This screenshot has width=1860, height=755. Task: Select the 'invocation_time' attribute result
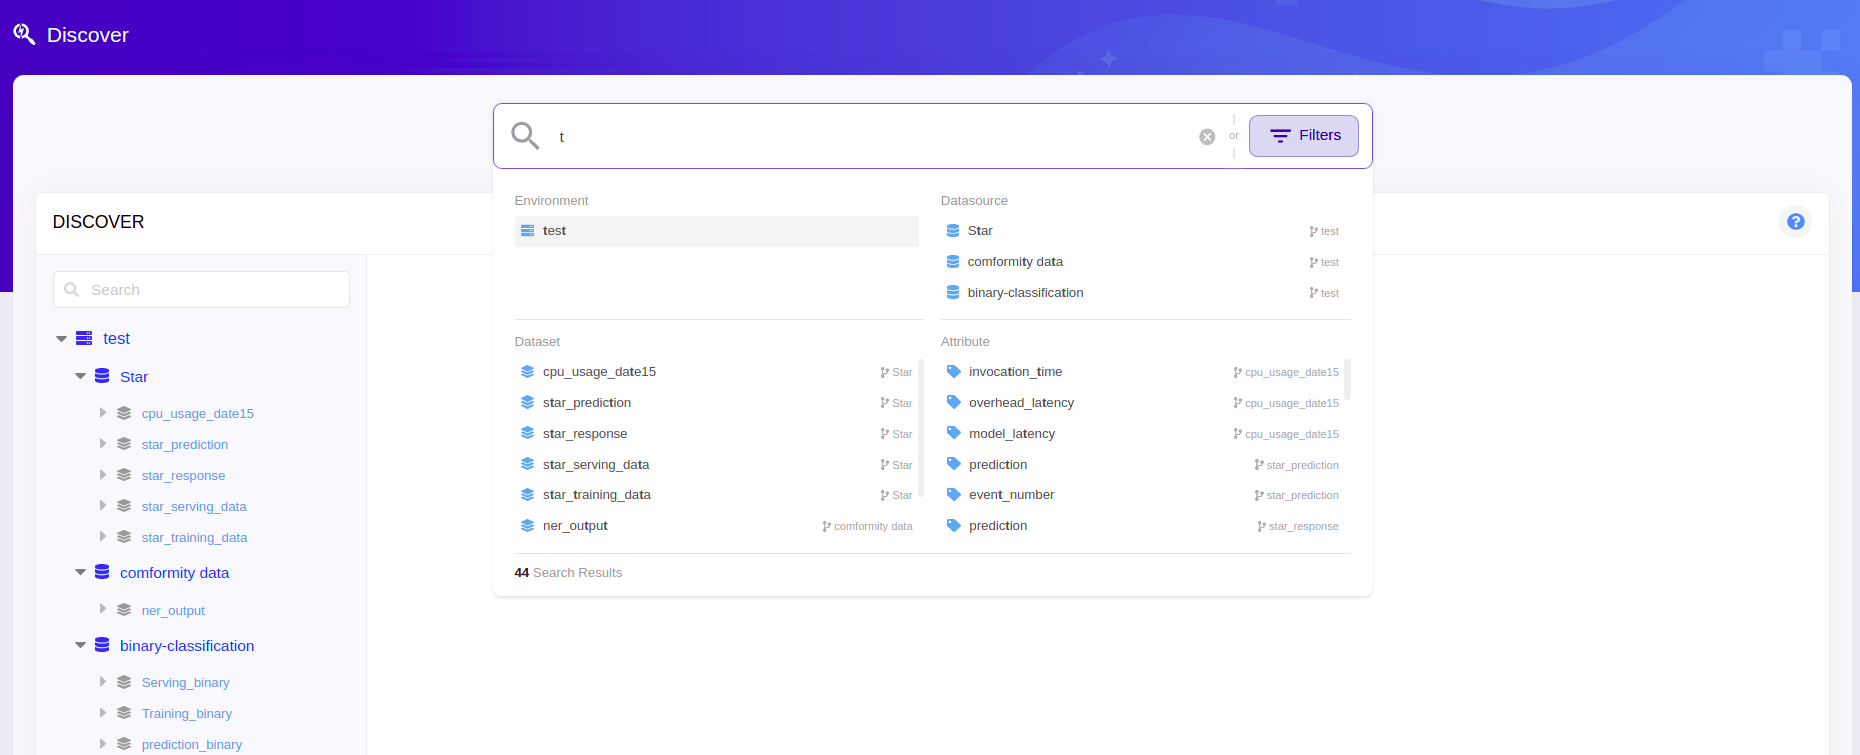point(1143,372)
